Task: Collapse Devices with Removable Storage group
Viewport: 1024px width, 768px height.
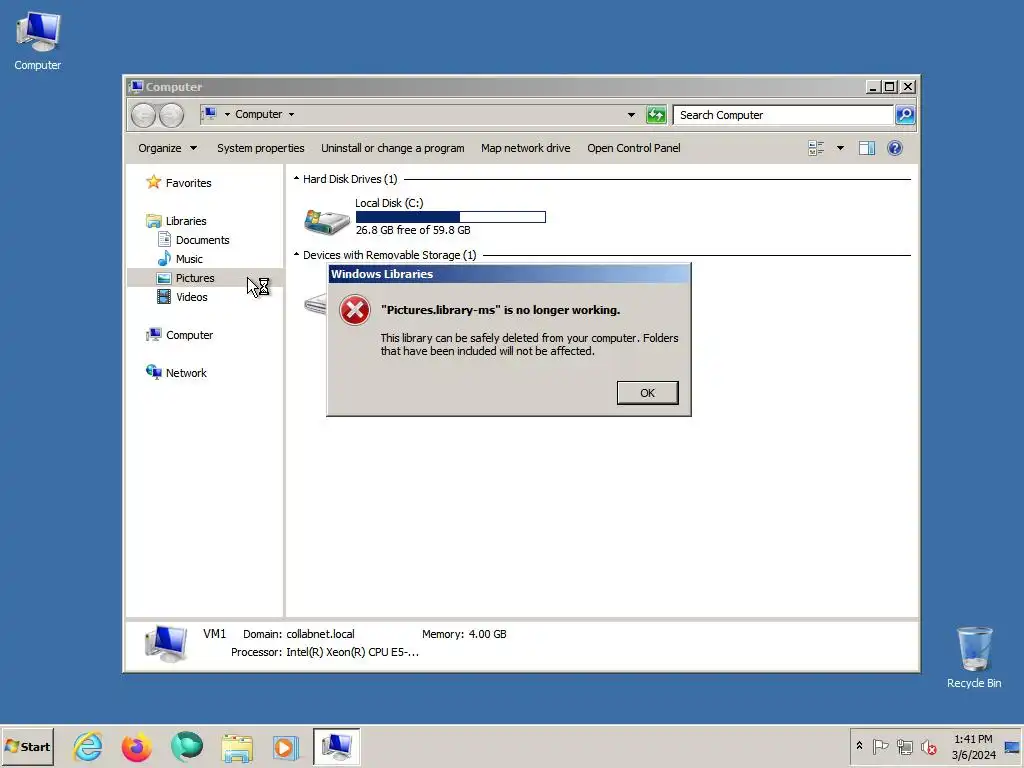Action: coord(296,254)
